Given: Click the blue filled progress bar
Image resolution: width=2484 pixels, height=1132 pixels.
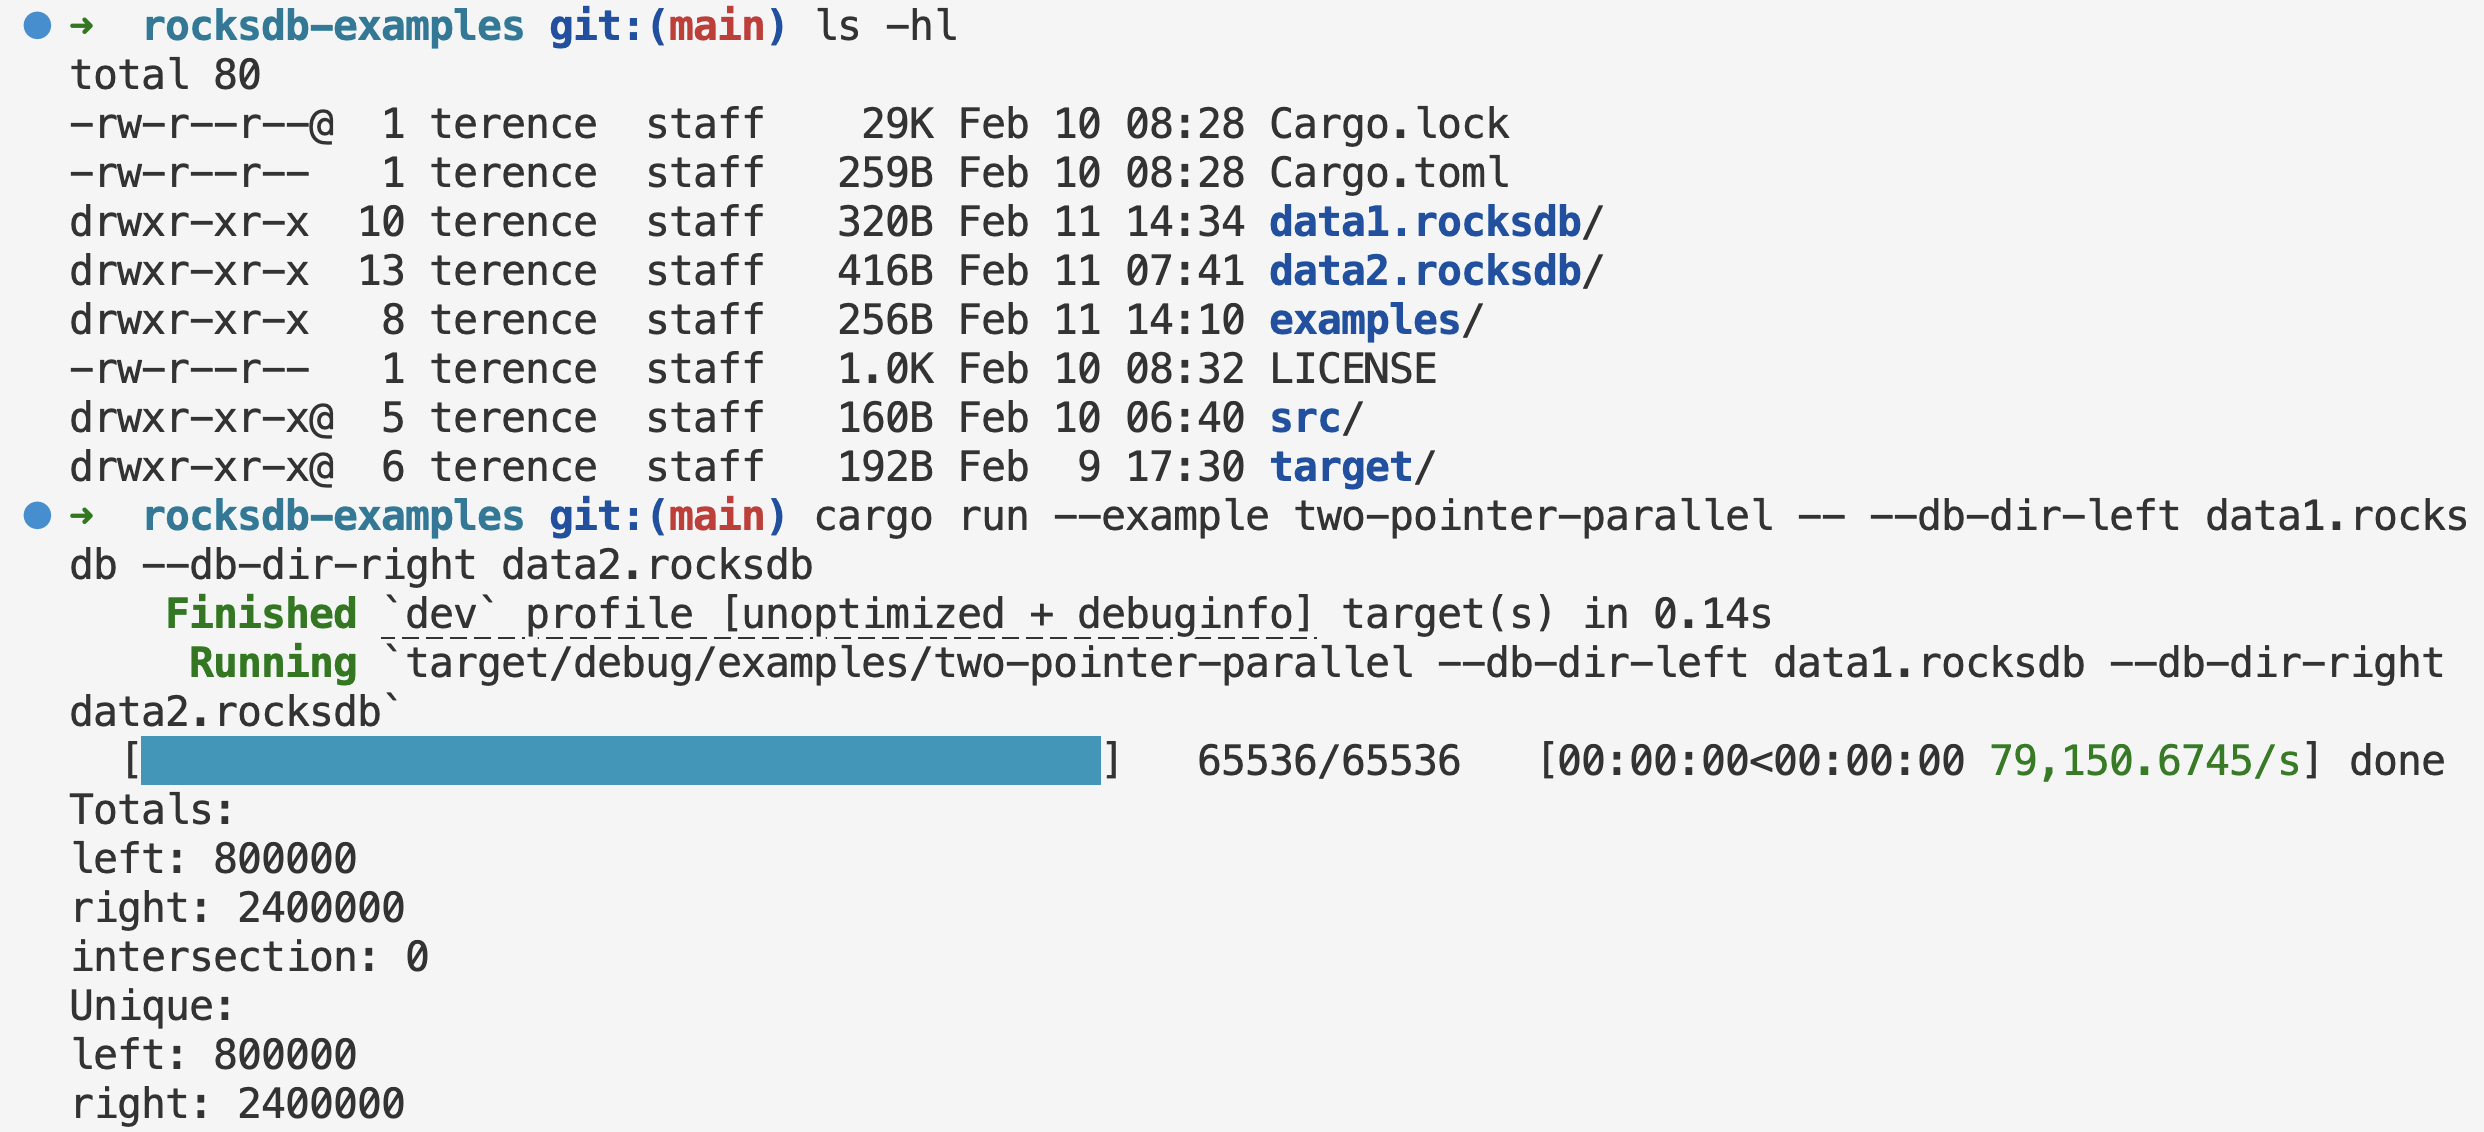Looking at the screenshot, I should coord(620,761).
